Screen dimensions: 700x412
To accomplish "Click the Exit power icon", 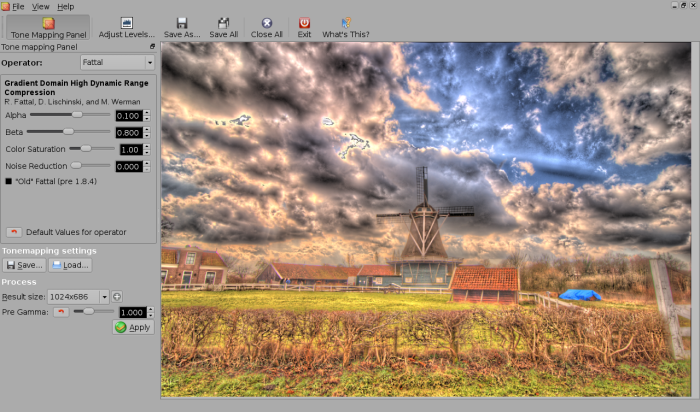I will coord(304,27).
